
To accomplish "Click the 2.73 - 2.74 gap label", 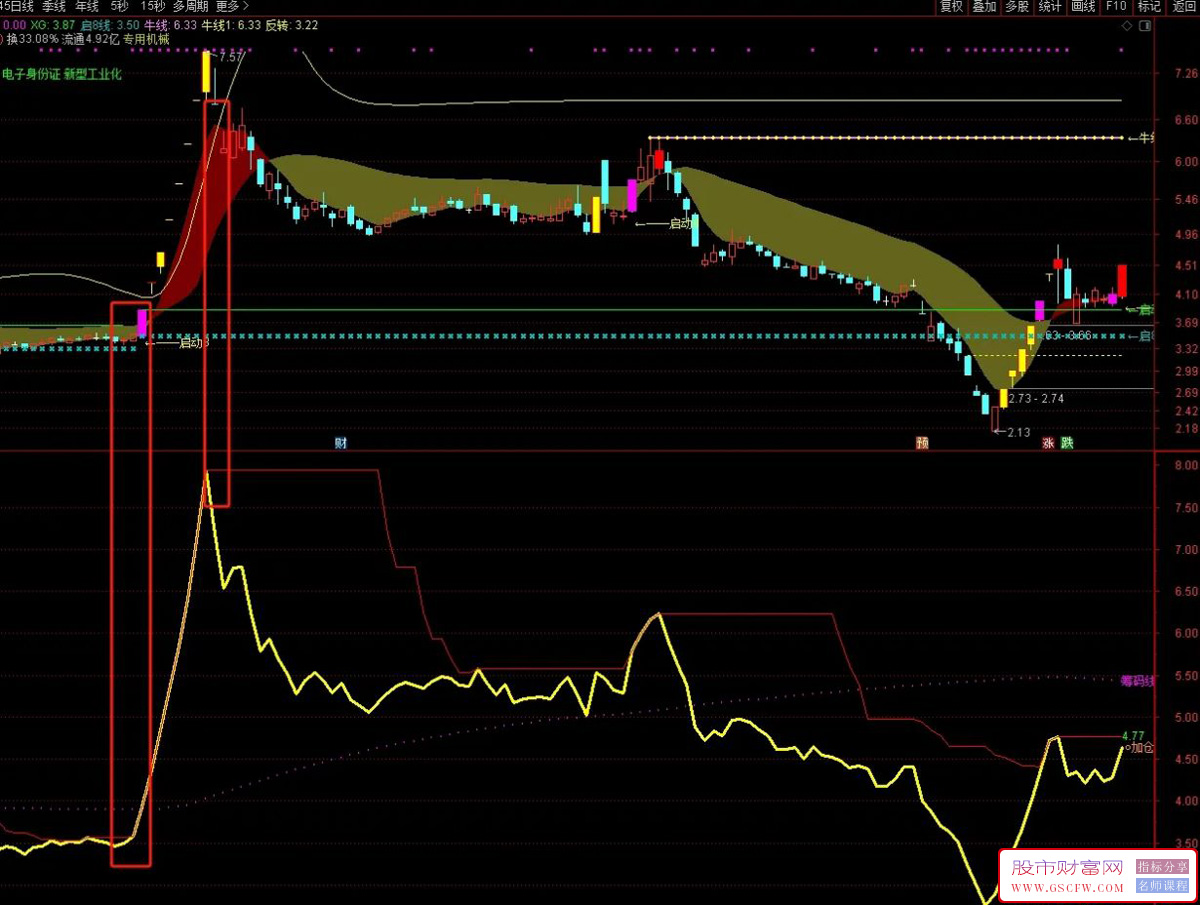I will tap(1036, 398).
